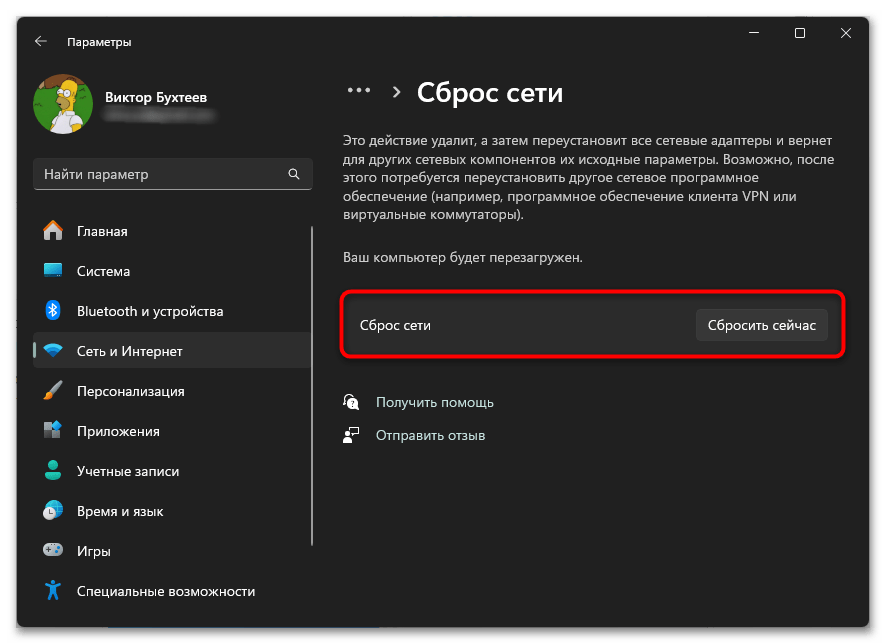Open the Homer Simpson profile avatar
The width and height of the screenshot is (886, 644).
(63, 104)
